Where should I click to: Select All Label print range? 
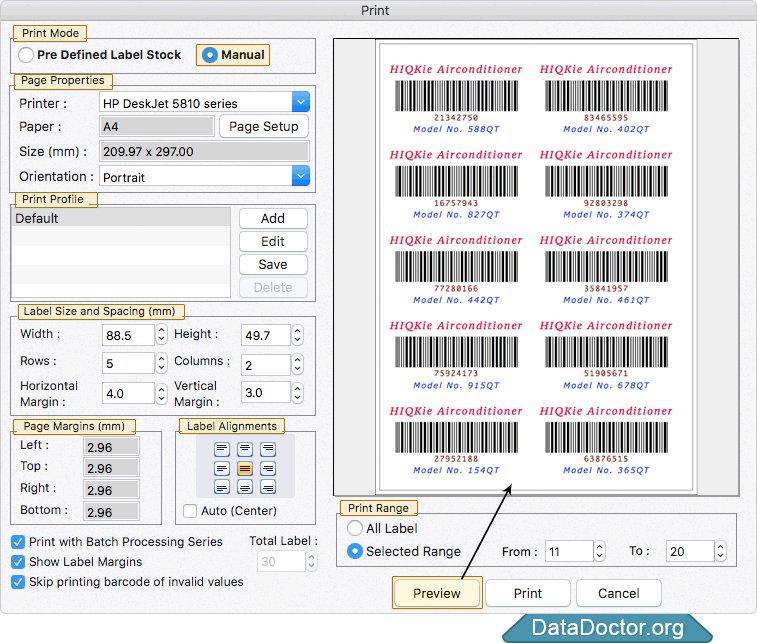tap(355, 528)
